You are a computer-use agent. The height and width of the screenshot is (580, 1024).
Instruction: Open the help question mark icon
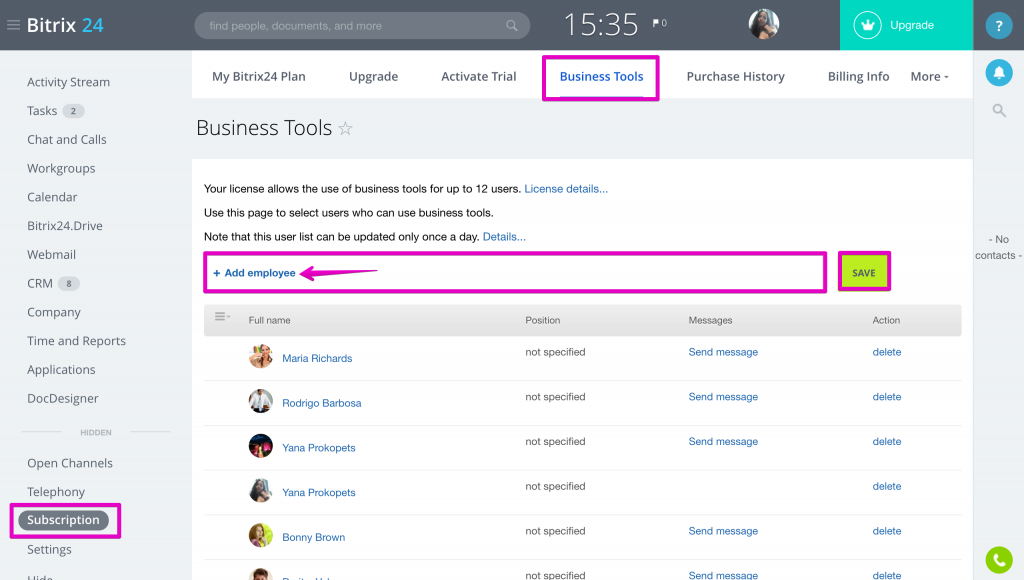tap(999, 25)
